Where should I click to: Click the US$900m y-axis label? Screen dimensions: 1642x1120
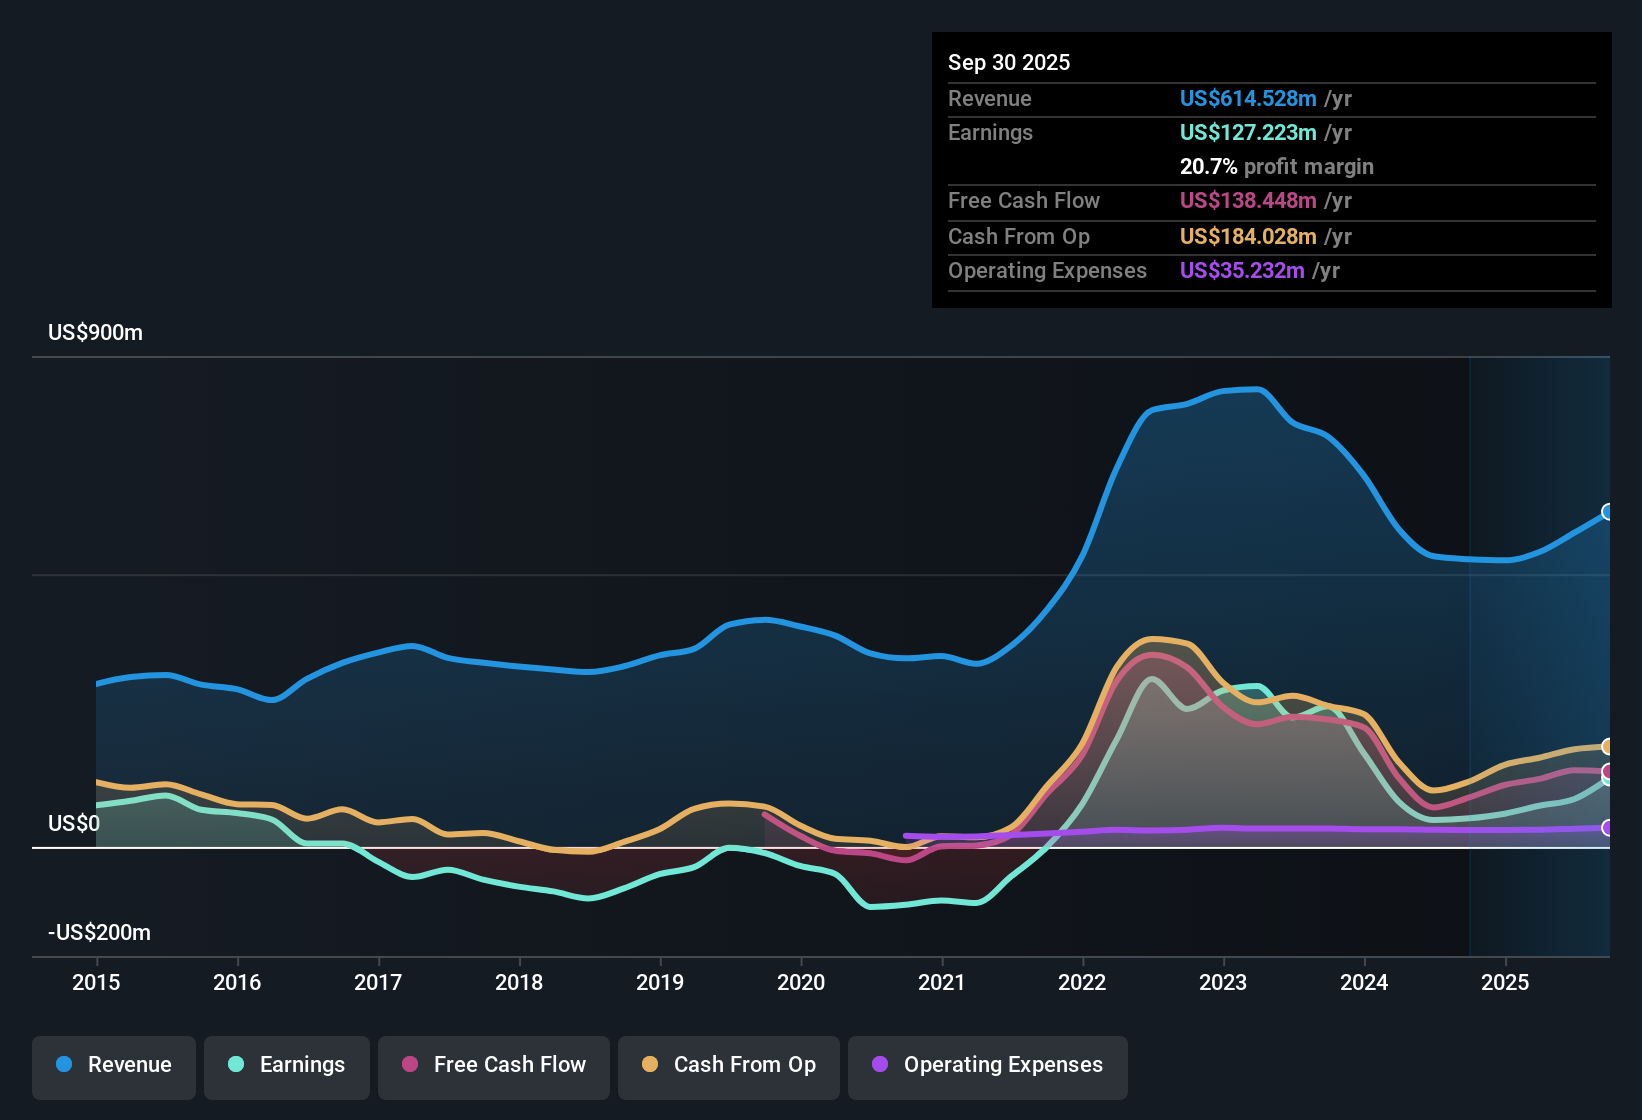96,333
